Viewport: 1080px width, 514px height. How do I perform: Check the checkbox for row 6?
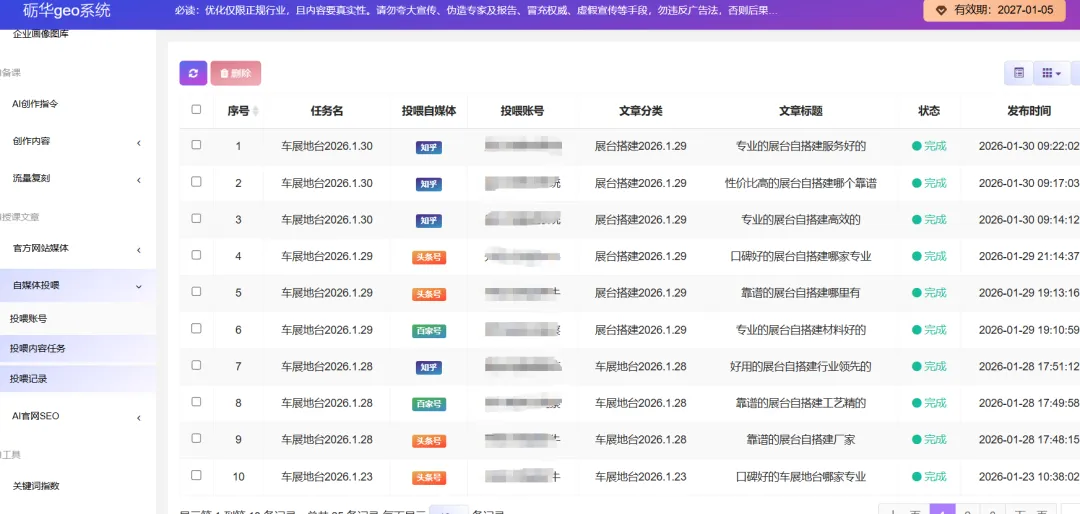(x=196, y=328)
